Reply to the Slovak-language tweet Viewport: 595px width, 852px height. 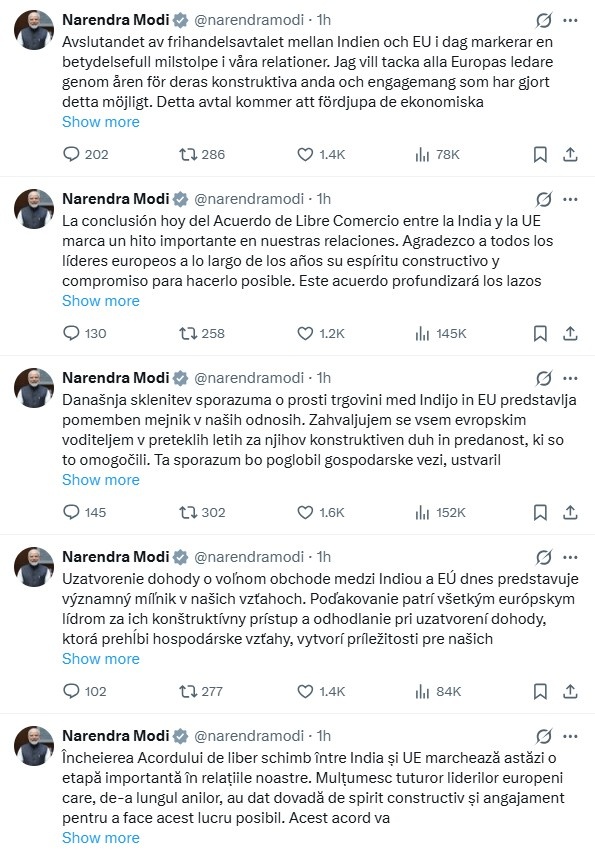[70, 691]
